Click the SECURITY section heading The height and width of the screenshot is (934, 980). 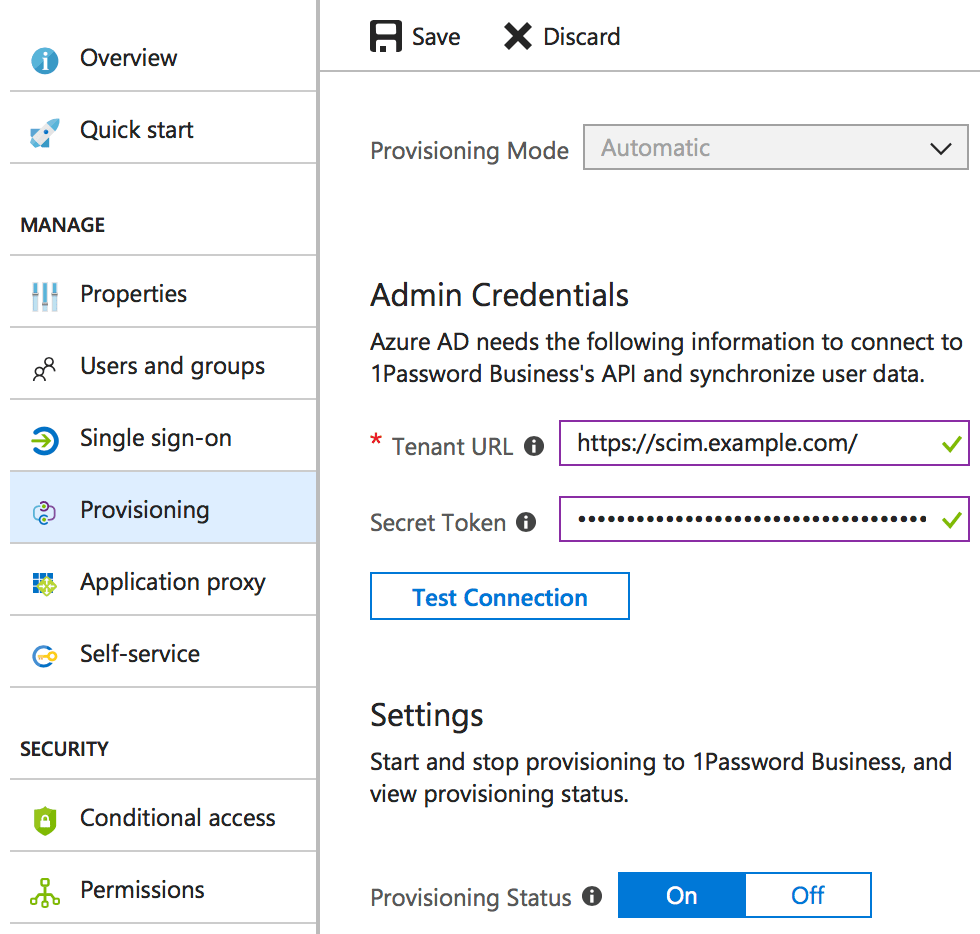coord(64,749)
